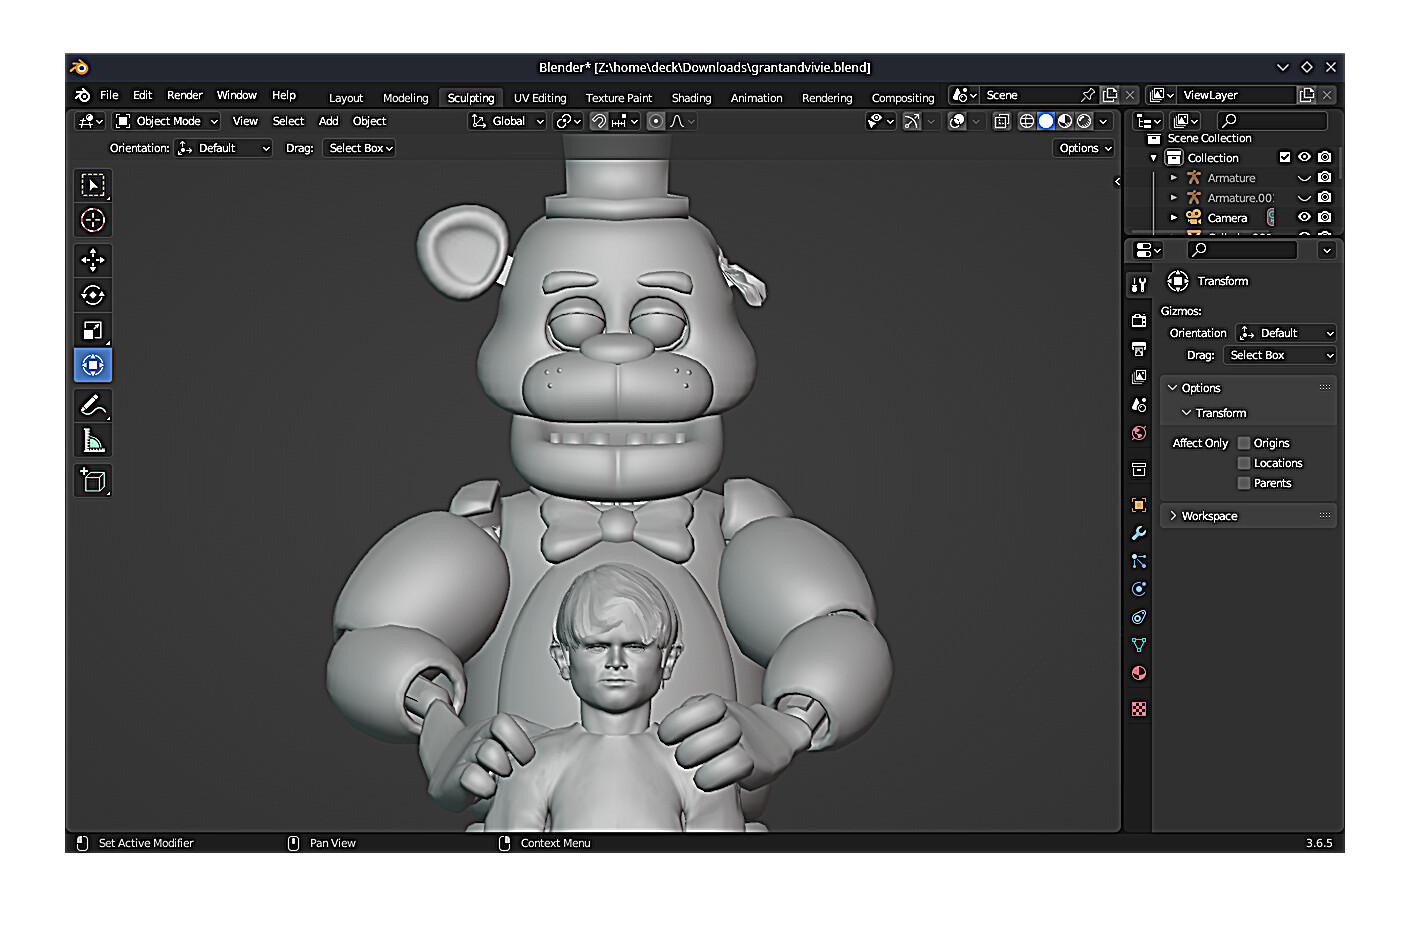The height and width of the screenshot is (930, 1410).
Task: Open the File menu
Action: [x=109, y=95]
